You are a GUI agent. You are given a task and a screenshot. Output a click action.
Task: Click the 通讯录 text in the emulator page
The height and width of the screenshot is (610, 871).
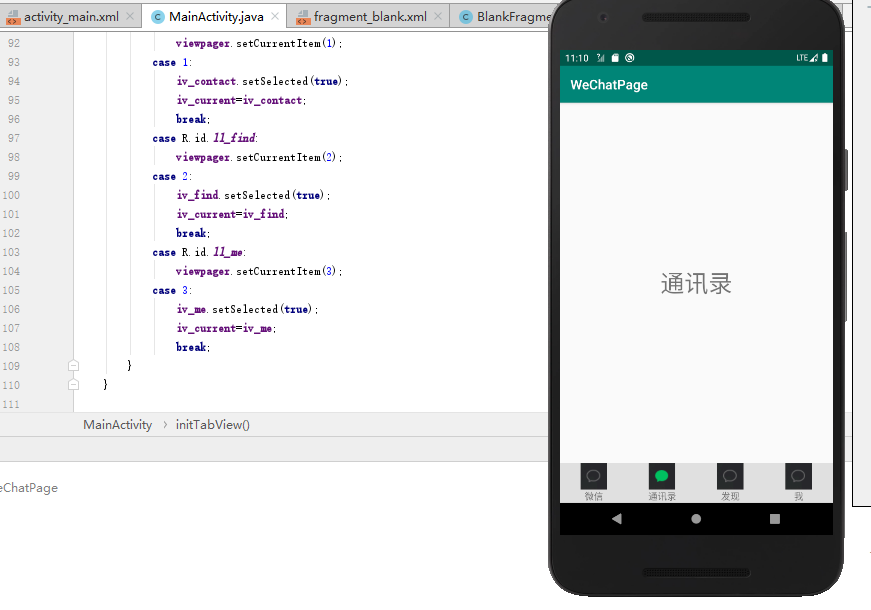click(696, 283)
